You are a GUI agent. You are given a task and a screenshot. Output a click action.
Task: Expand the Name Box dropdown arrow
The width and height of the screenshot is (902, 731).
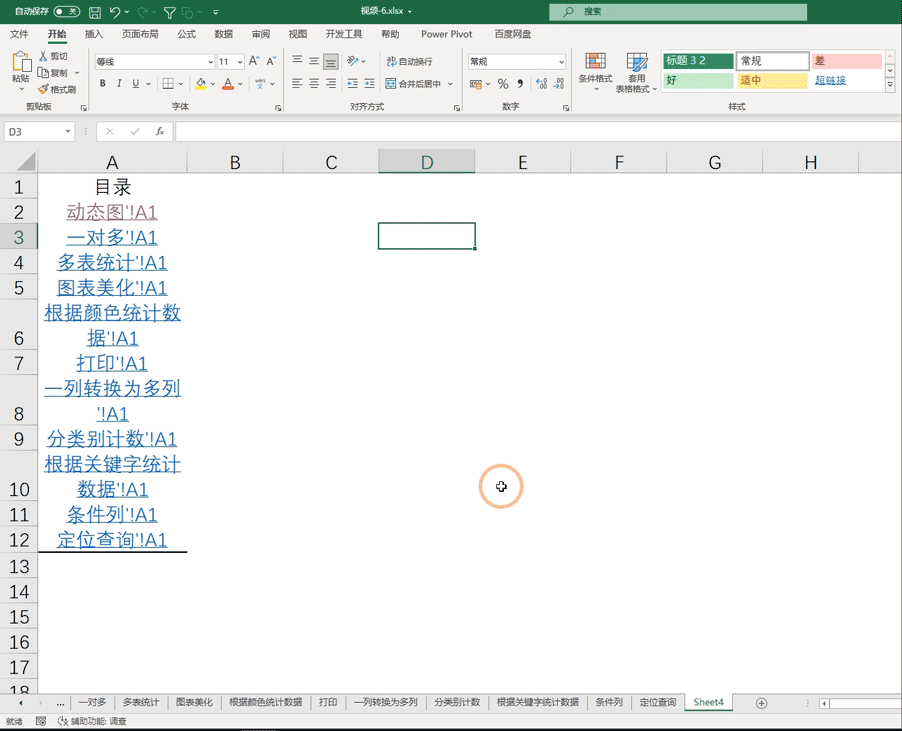click(x=68, y=132)
